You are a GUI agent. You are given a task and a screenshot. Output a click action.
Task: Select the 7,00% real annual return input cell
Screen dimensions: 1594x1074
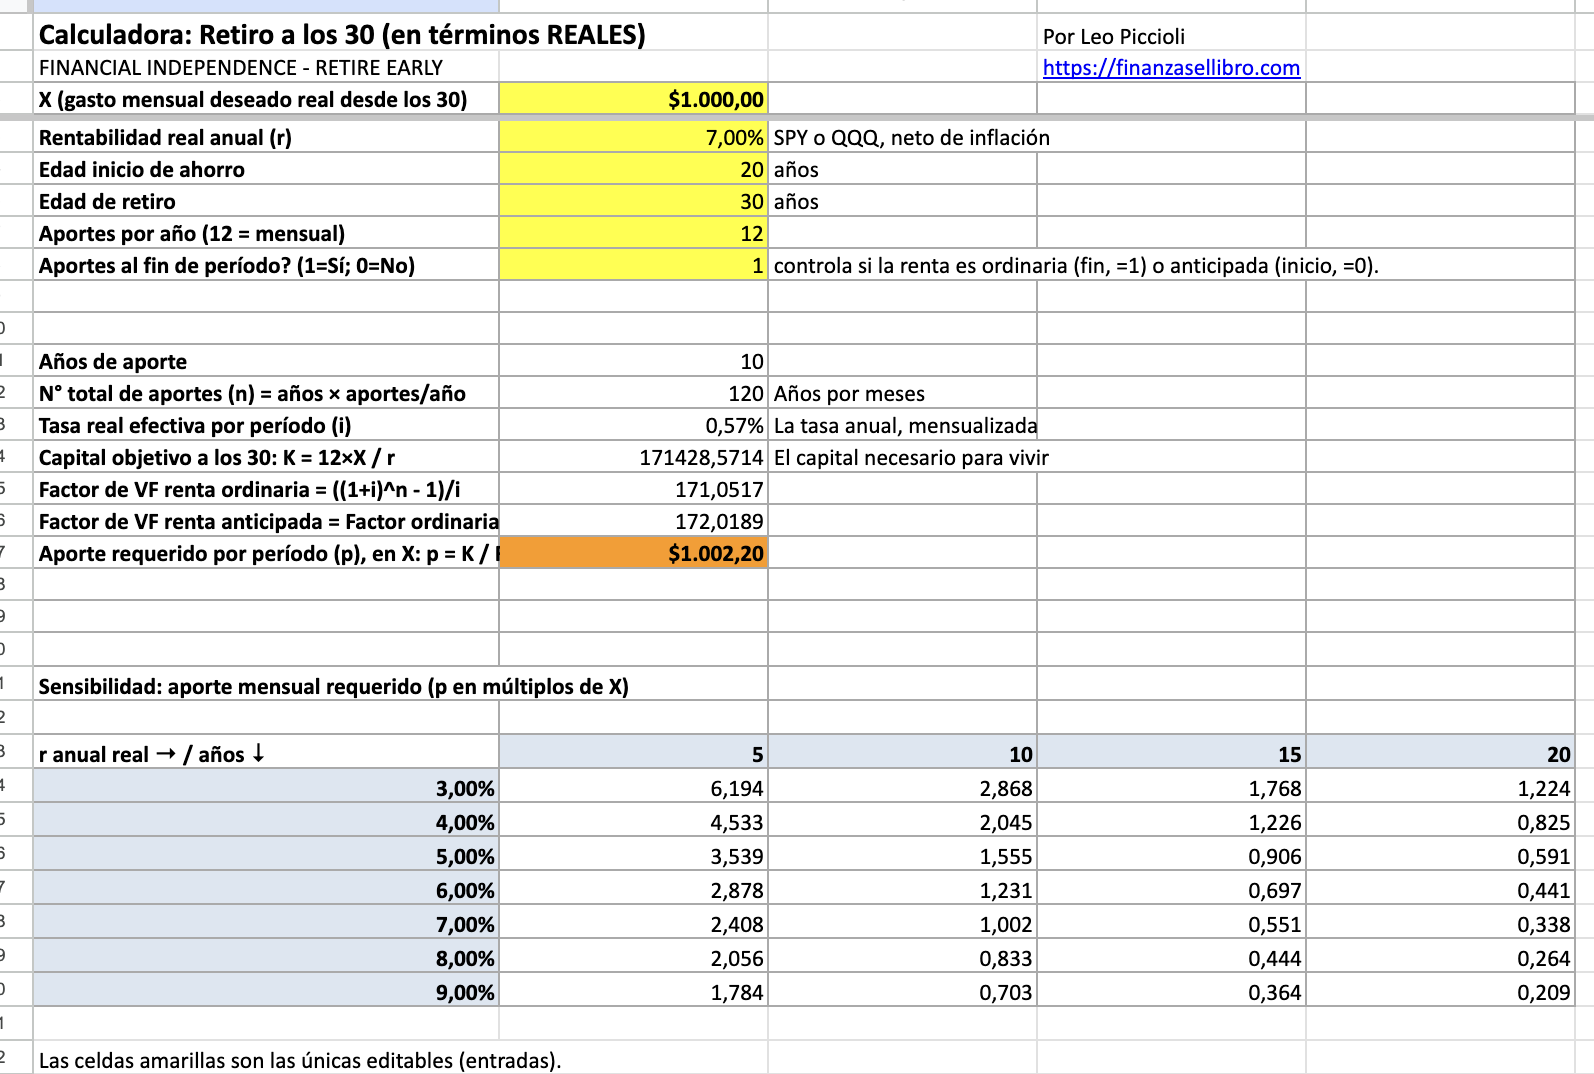click(633, 137)
